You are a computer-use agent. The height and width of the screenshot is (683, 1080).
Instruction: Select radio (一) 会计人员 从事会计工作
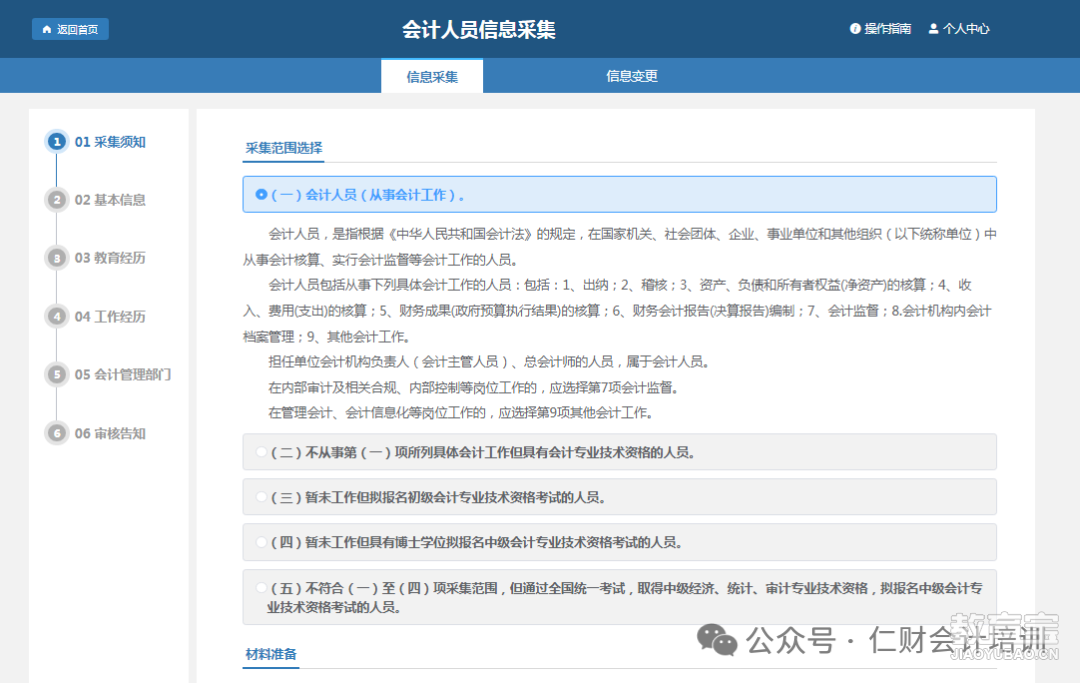click(x=261, y=195)
